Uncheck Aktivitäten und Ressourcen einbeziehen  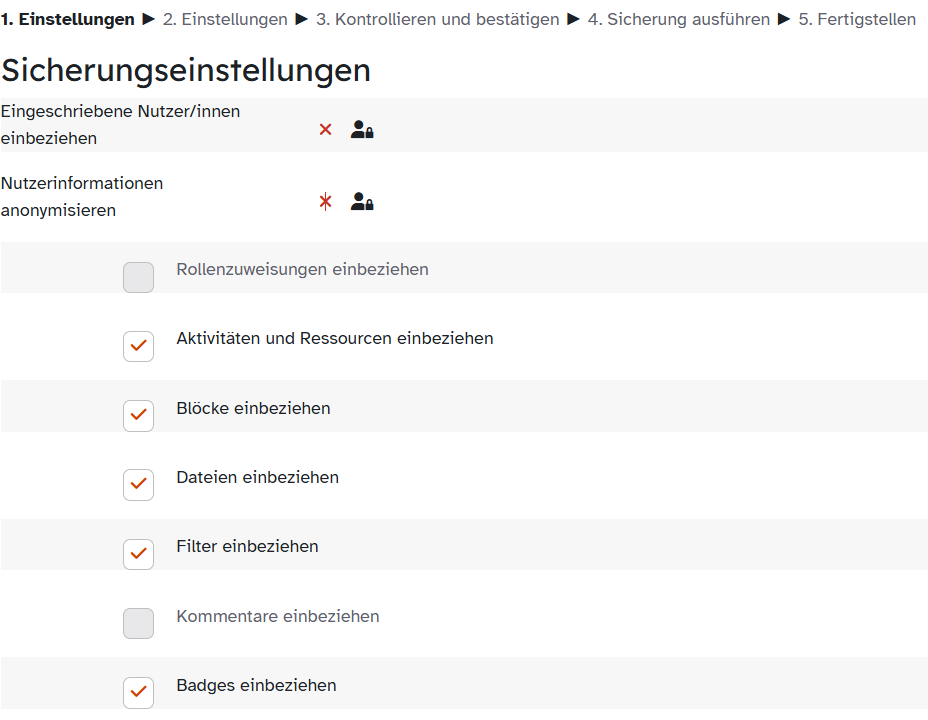[x=138, y=346]
